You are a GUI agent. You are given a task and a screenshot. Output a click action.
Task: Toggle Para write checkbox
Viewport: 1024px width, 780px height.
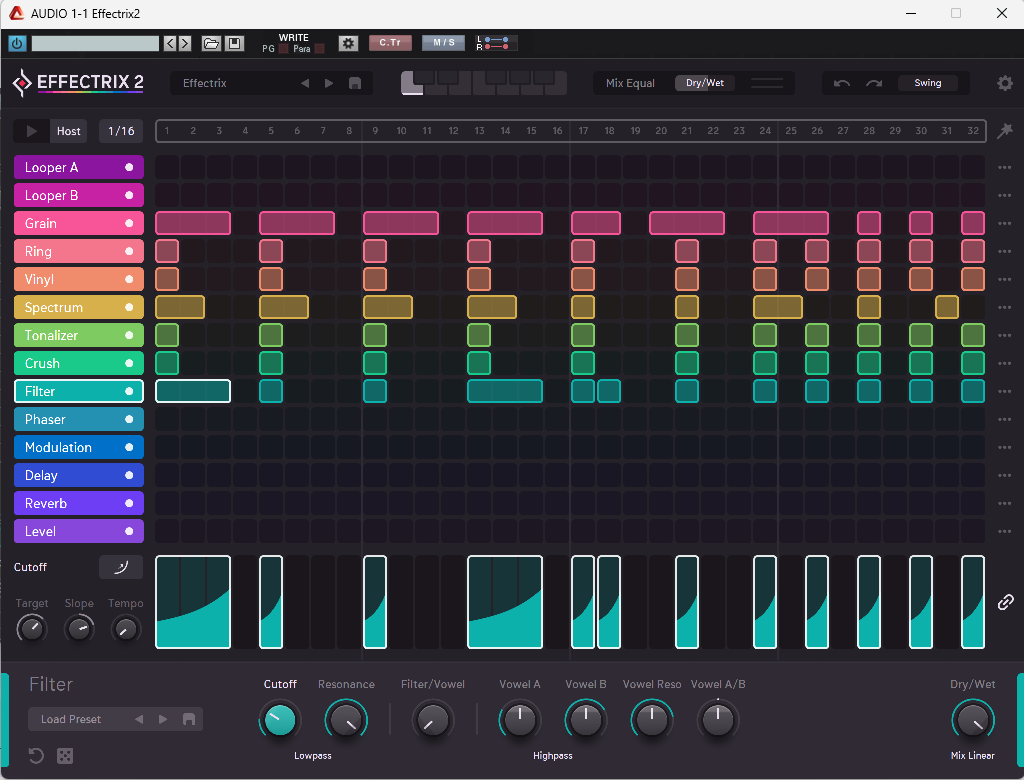coord(319,49)
